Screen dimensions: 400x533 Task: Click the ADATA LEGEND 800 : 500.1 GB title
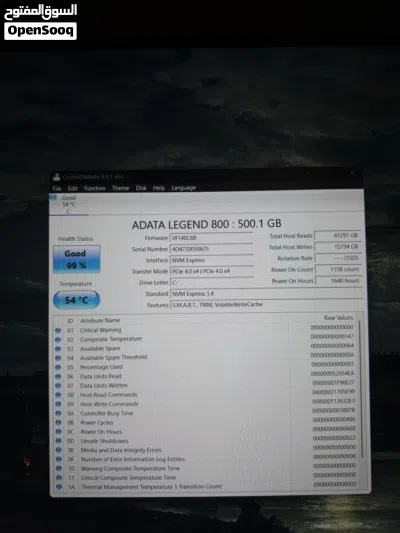pos(207,224)
